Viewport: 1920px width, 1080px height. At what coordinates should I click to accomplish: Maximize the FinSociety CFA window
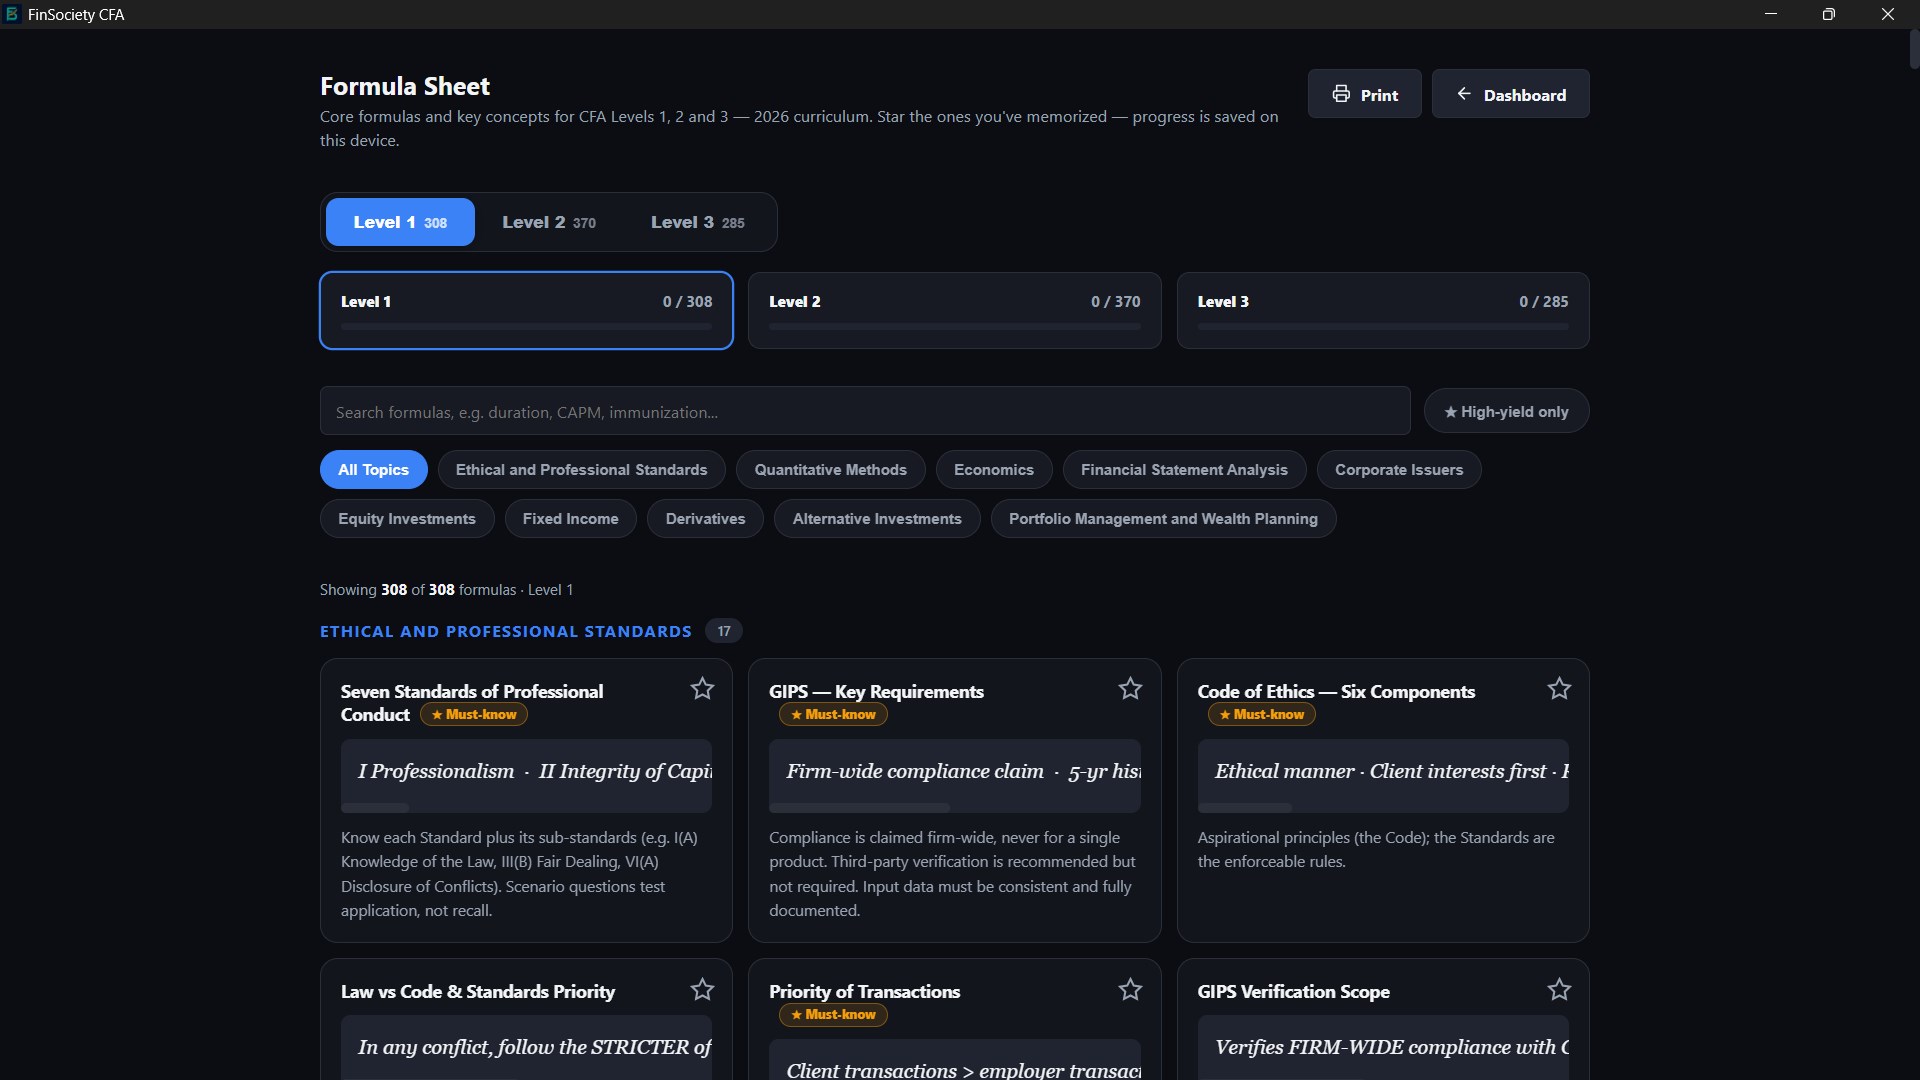[1829, 14]
